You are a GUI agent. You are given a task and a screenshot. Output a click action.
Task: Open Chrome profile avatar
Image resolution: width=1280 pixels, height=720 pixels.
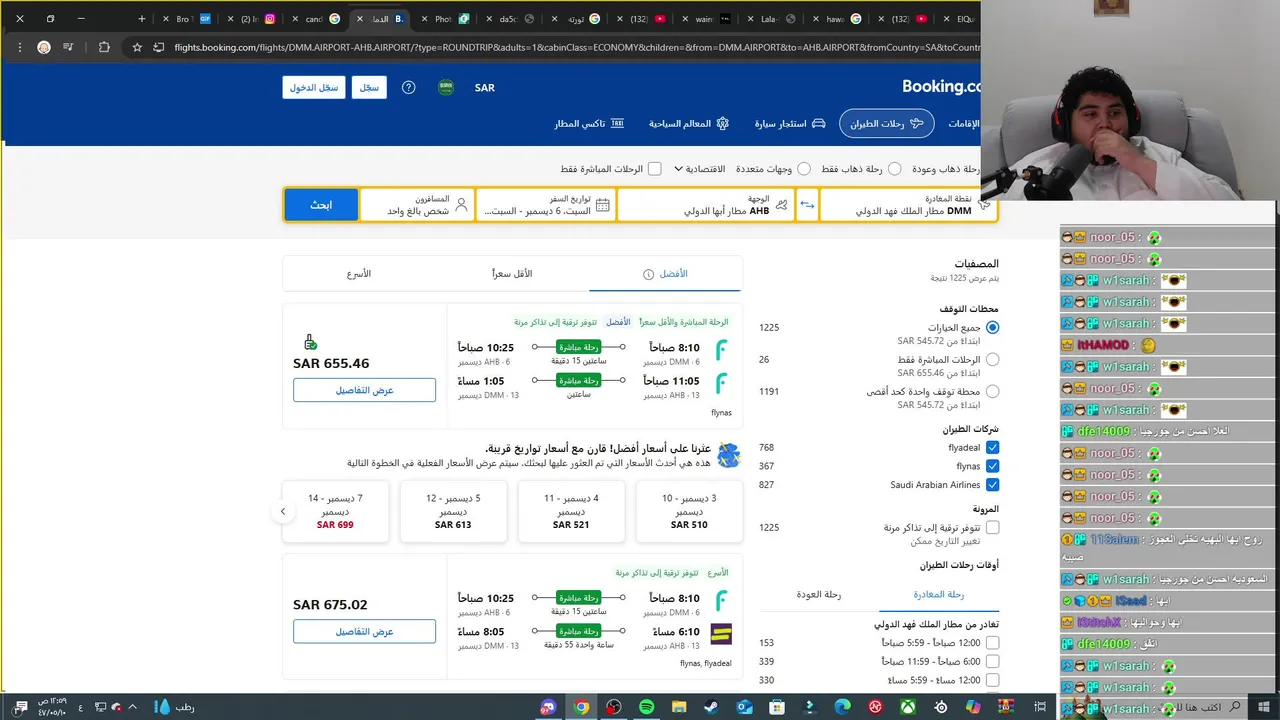44,47
